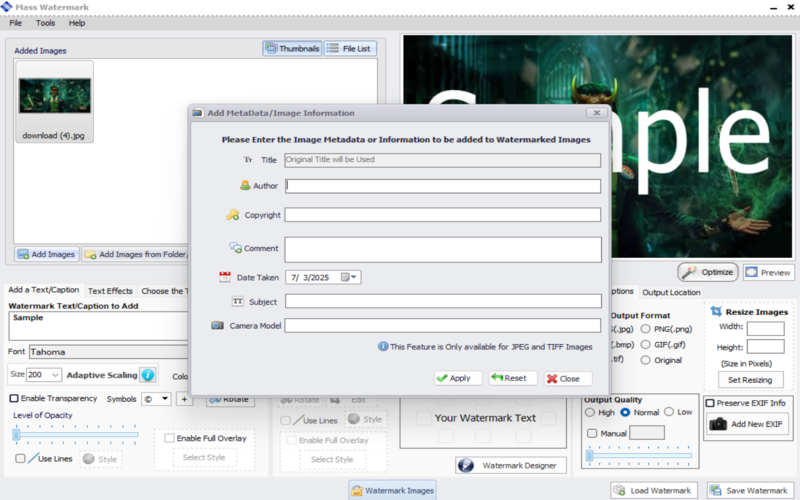Click the Author person icon

245,185
